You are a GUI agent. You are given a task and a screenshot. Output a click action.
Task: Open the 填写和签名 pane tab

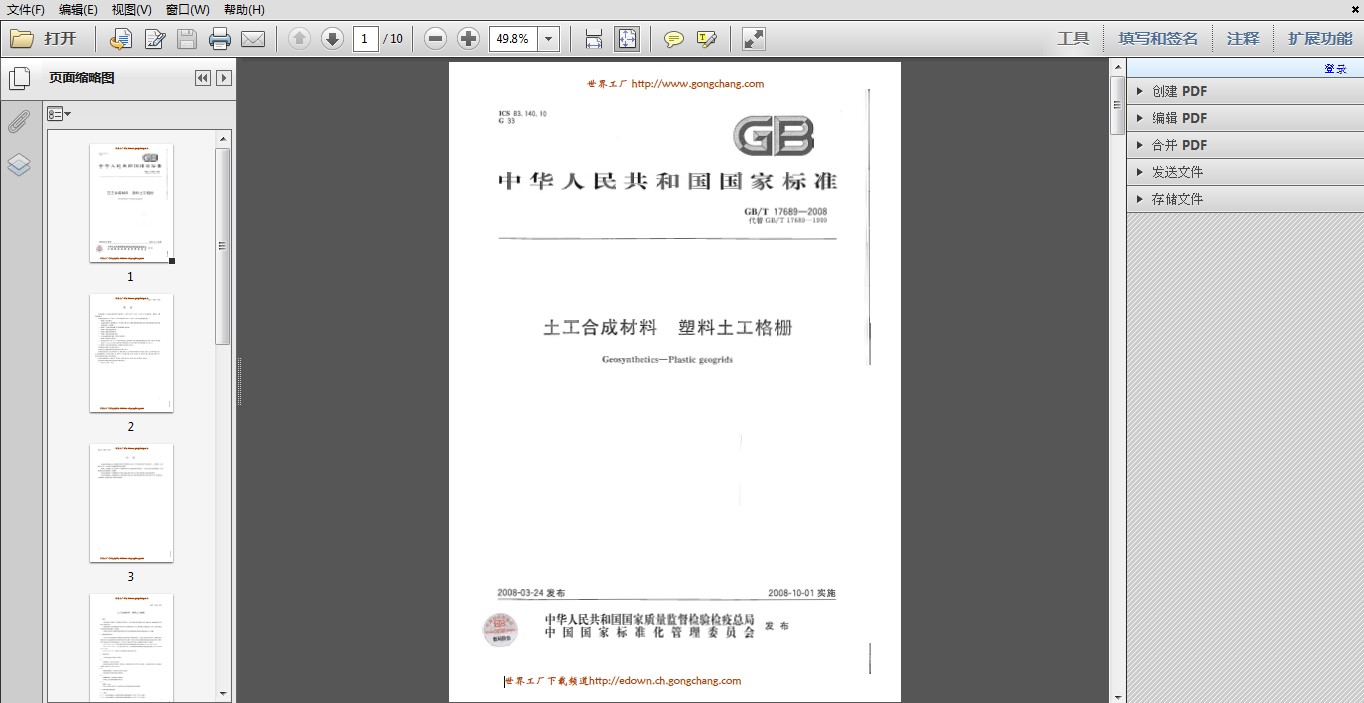tap(1158, 39)
